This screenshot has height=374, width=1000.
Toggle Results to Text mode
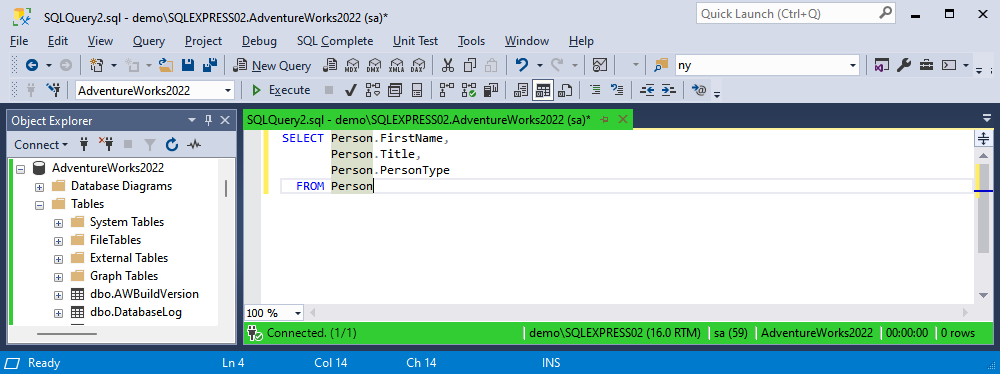(521, 90)
